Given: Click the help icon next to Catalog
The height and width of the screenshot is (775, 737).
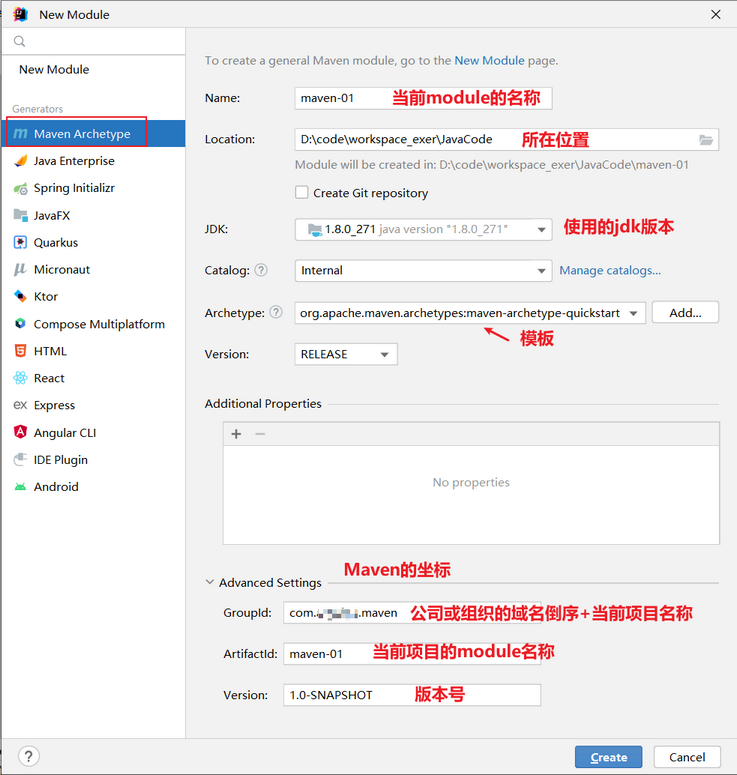Looking at the screenshot, I should (261, 270).
